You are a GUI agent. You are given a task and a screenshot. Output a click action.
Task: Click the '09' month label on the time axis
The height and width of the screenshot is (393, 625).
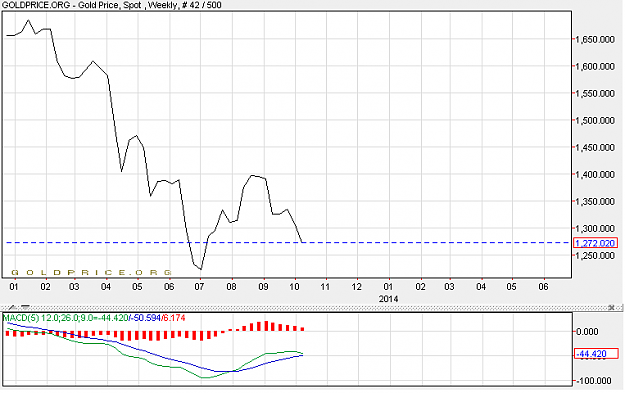point(263,287)
